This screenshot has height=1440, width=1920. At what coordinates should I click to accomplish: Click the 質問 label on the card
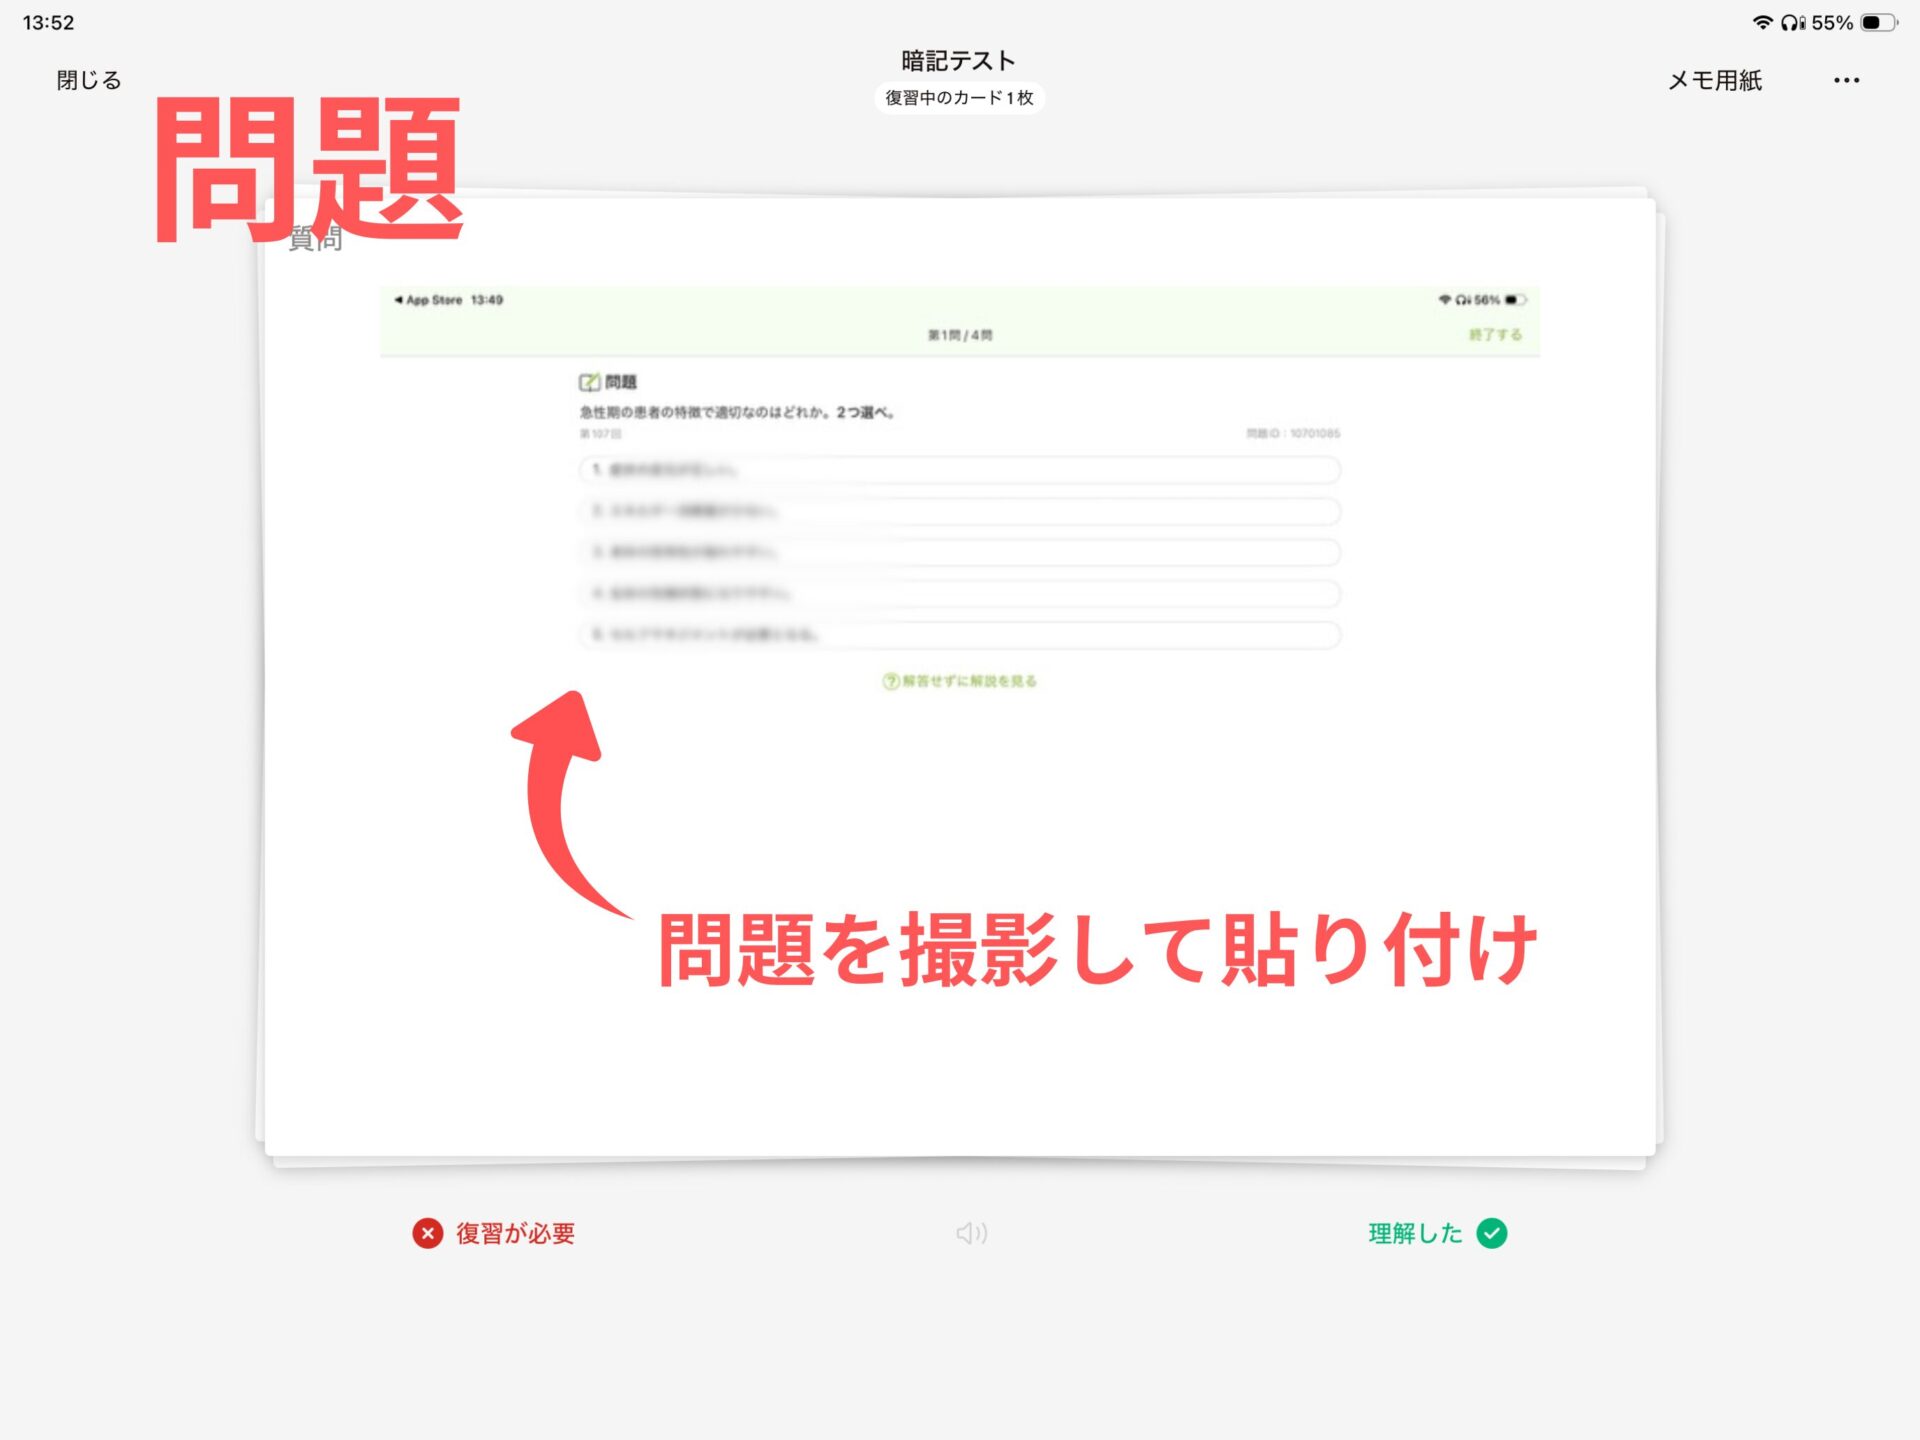pos(316,240)
